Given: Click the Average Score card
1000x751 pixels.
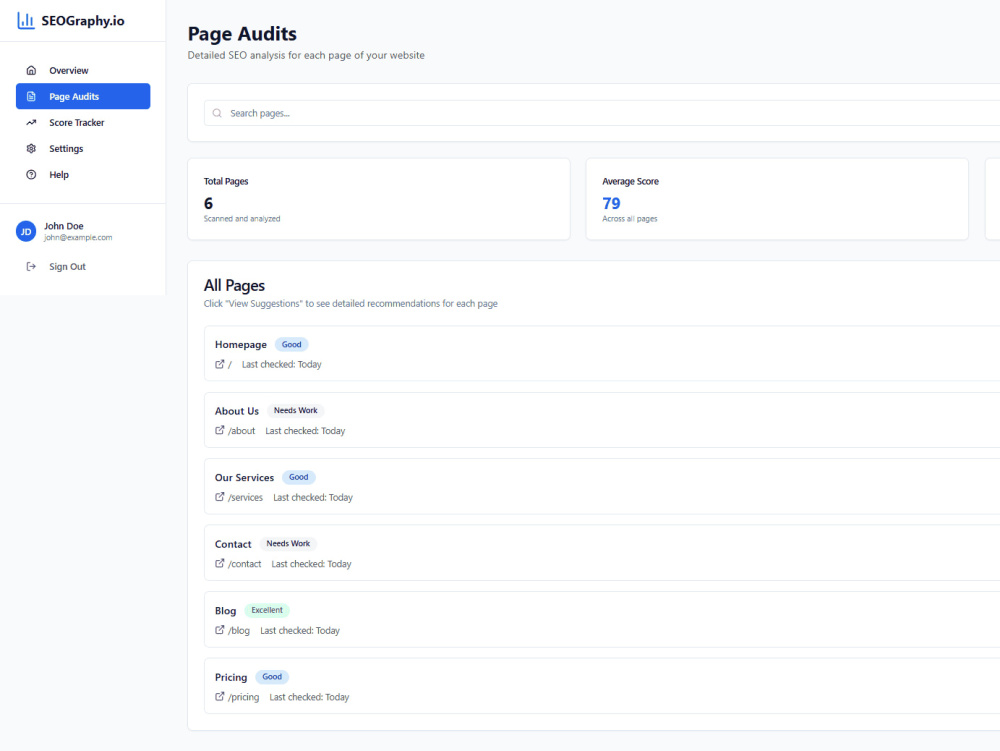Looking at the screenshot, I should click(x=777, y=199).
